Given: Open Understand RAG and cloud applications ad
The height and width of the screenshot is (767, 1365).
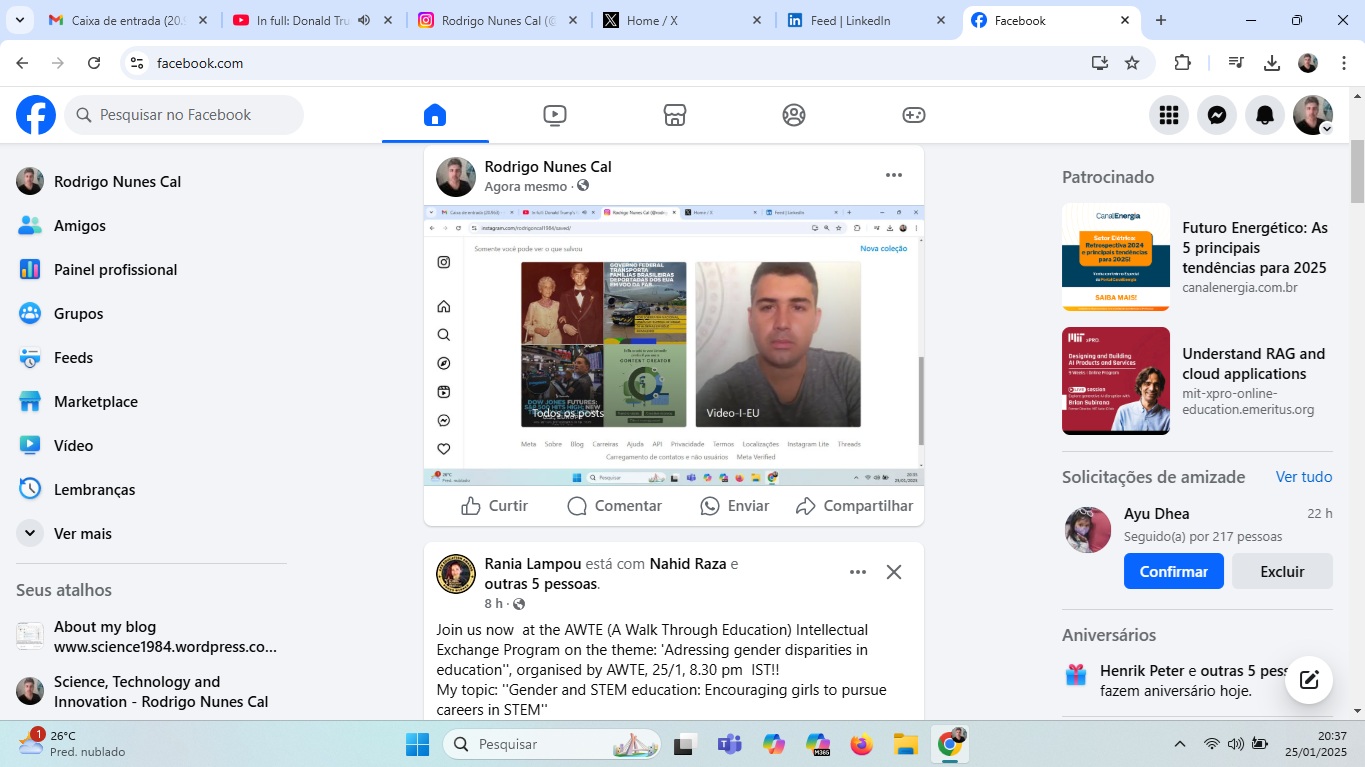Looking at the screenshot, I should point(1197,381).
